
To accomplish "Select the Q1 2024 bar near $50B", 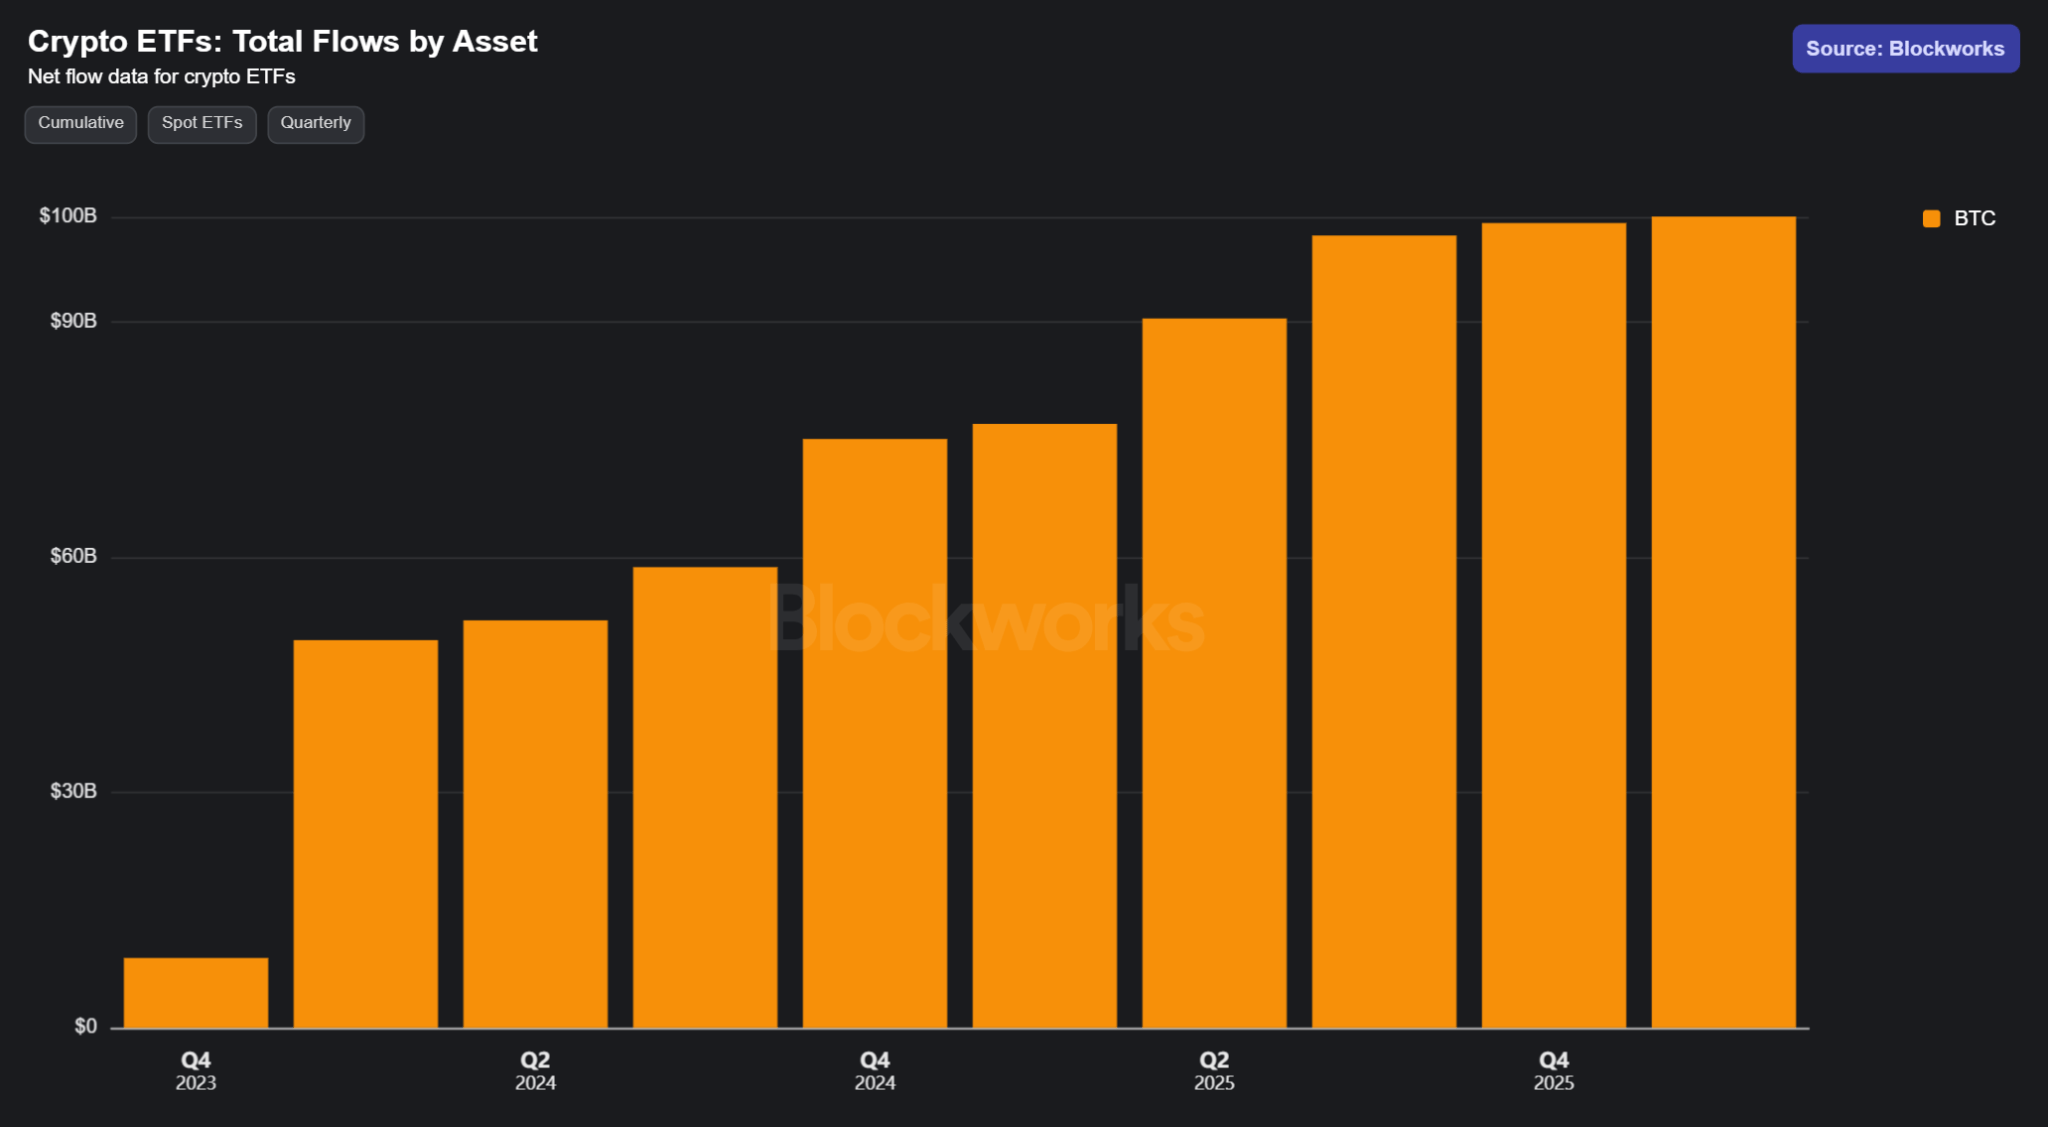I will [366, 833].
